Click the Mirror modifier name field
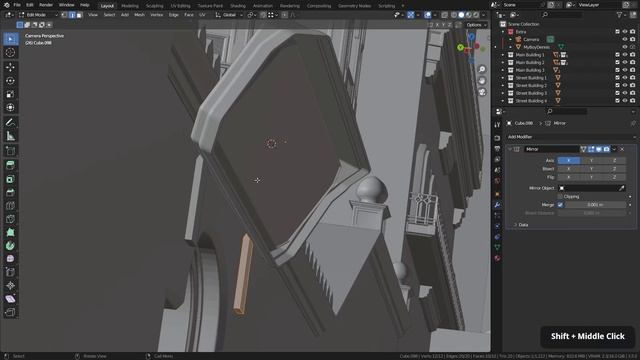The width and height of the screenshot is (640, 360). click(551, 149)
